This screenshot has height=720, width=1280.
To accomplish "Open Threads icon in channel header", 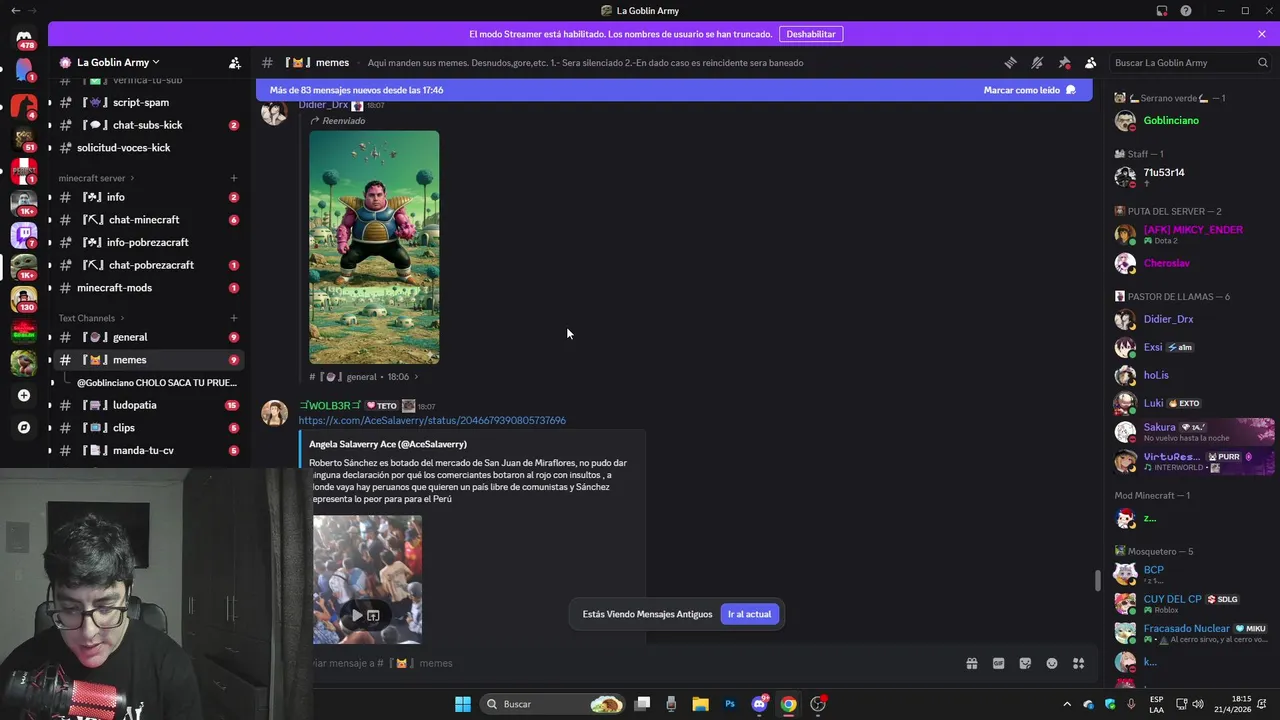I will [1010, 62].
